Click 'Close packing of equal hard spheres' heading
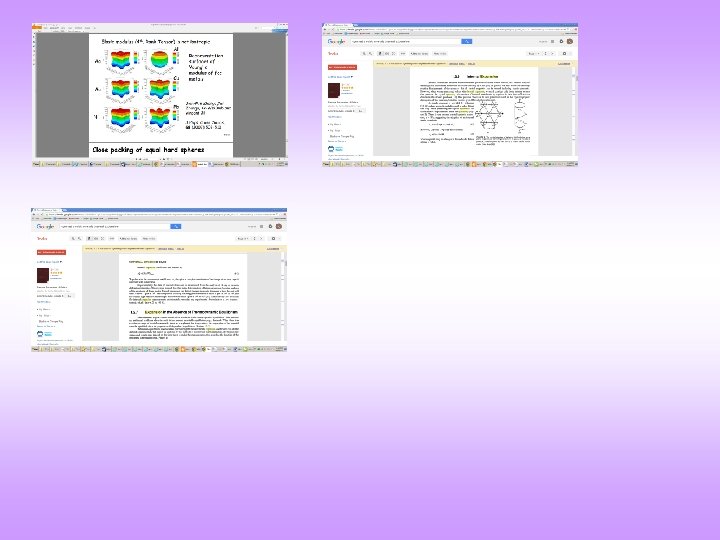The image size is (720, 540). tap(148, 150)
